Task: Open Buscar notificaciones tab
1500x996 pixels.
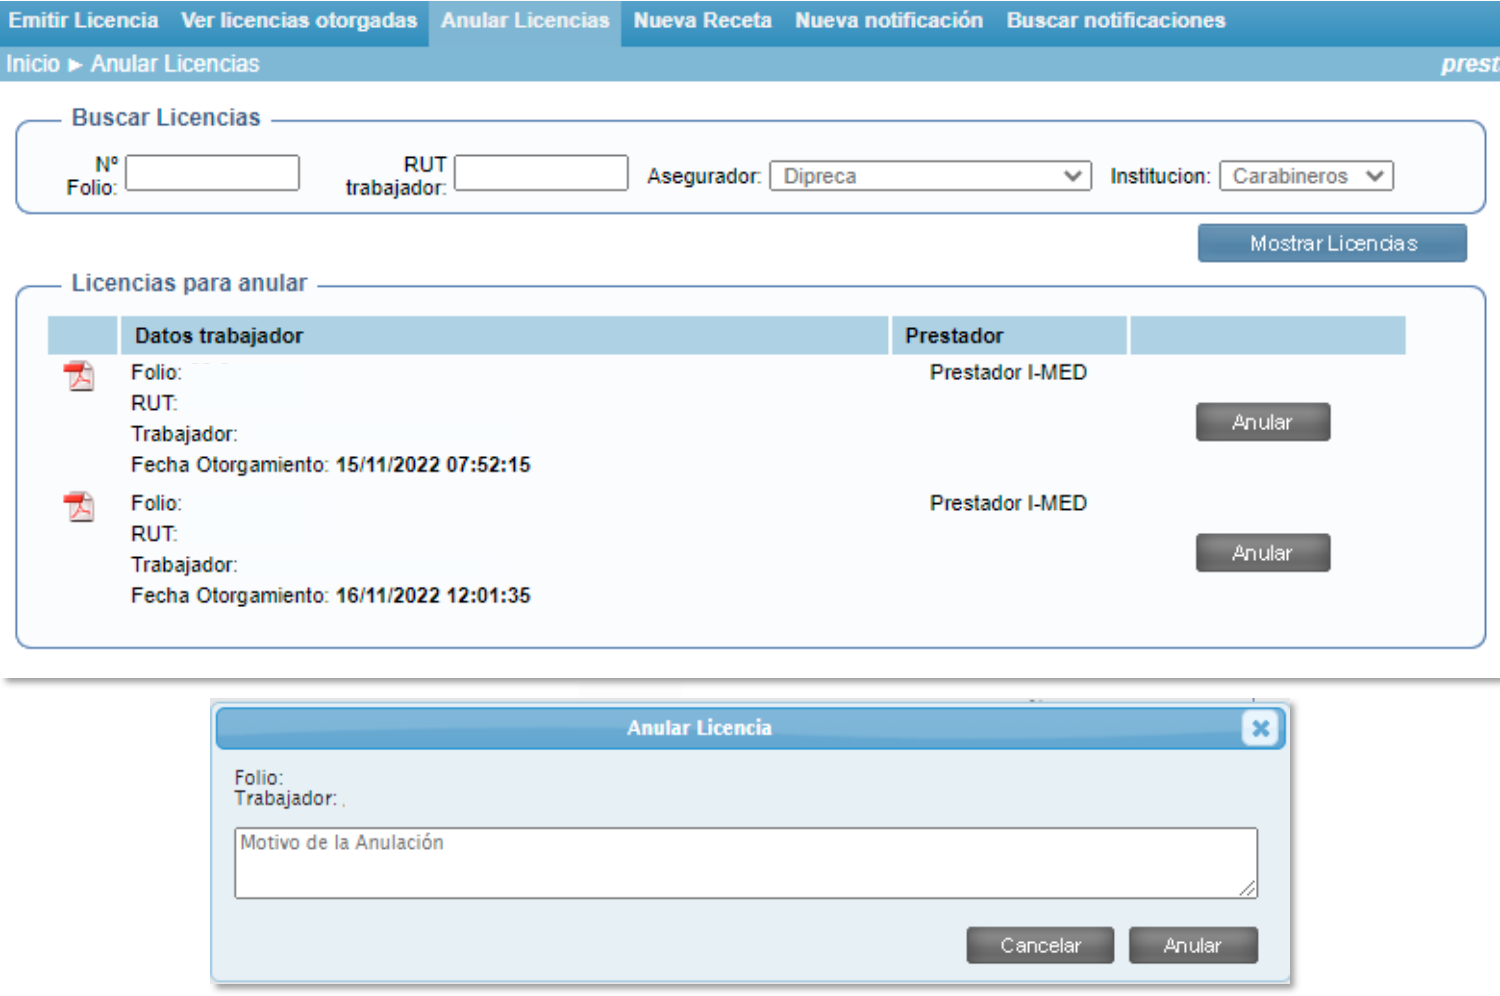Action: click(1115, 21)
